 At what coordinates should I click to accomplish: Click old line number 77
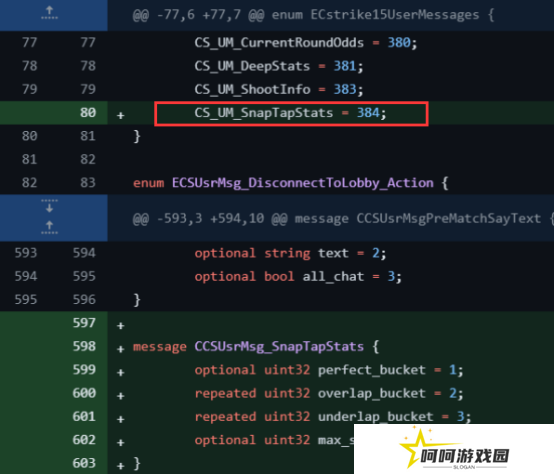[x=29, y=43]
